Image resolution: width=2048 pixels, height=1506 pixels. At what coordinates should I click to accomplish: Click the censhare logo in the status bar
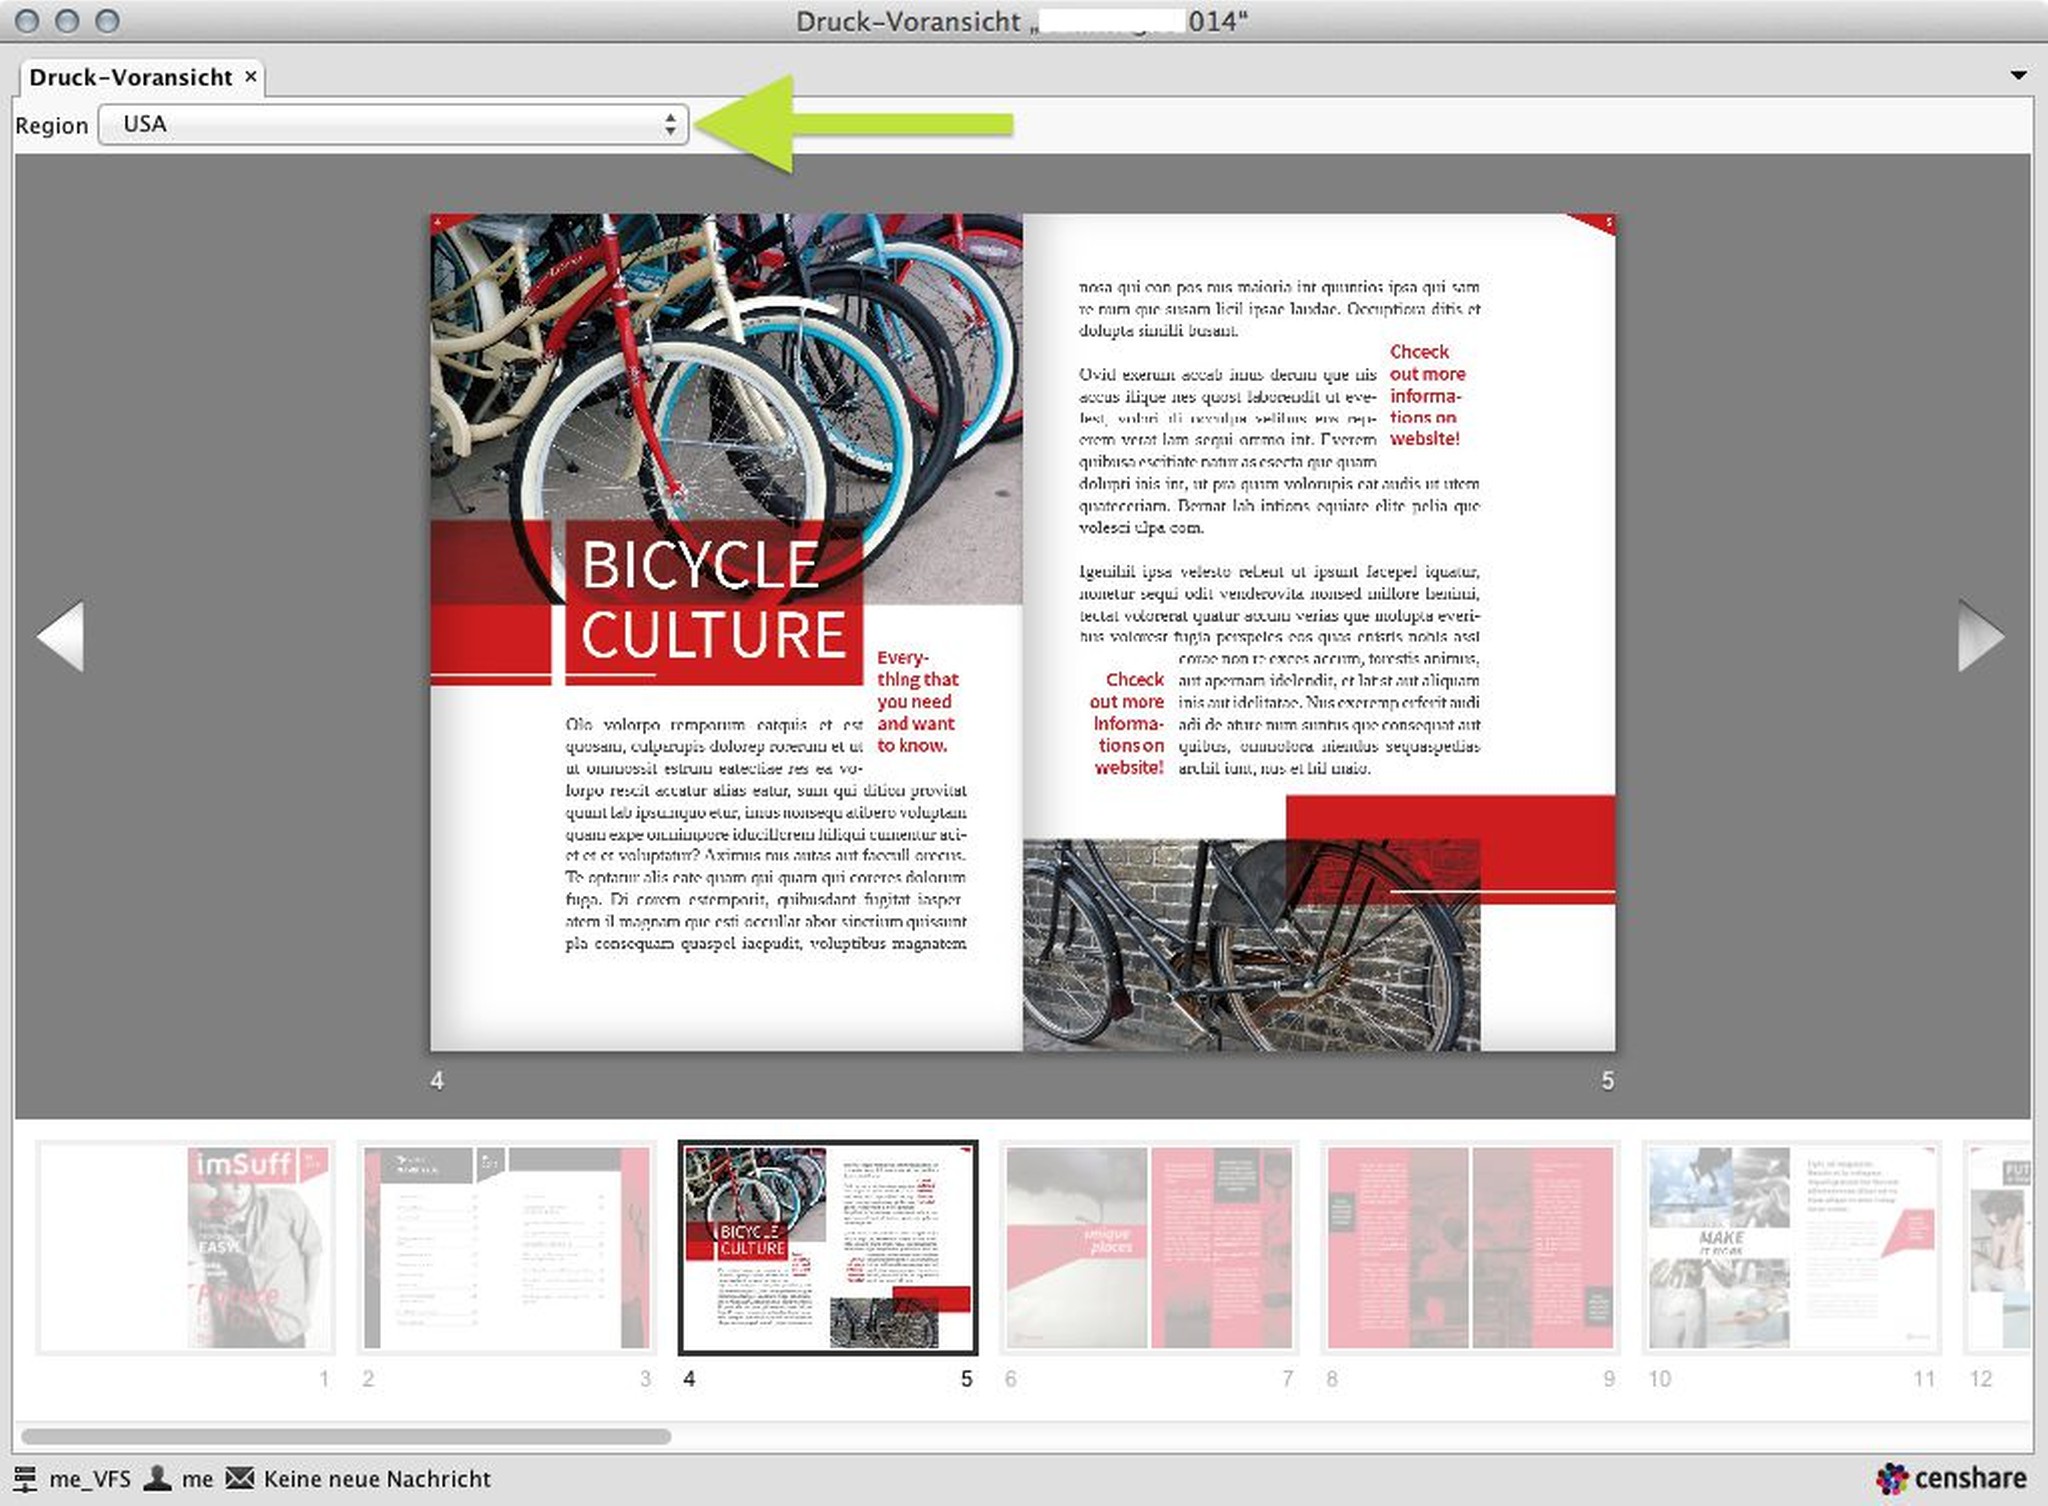(x=1950, y=1478)
